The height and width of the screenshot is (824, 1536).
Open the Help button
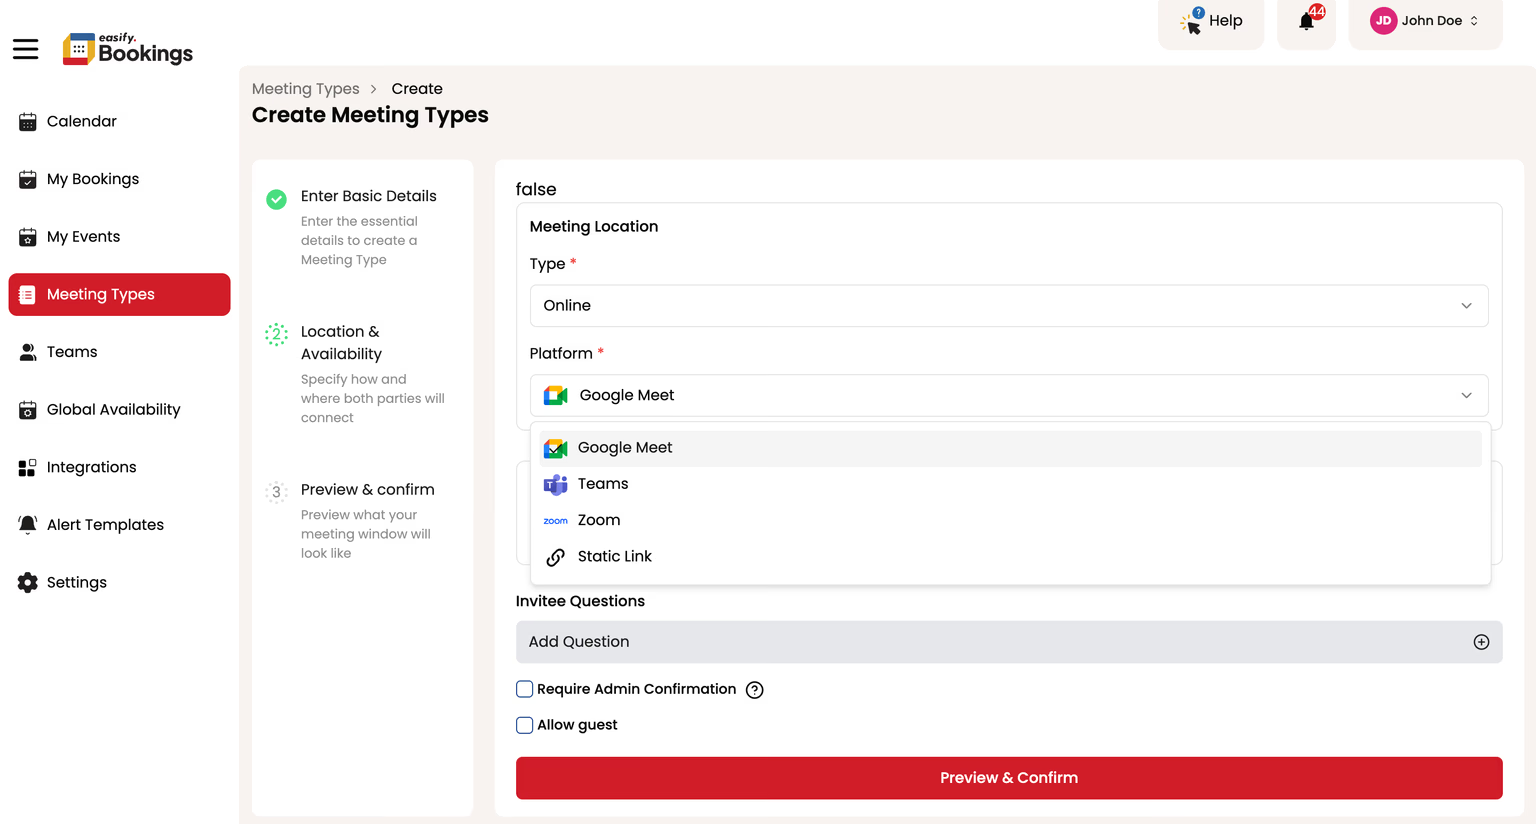[1211, 22]
